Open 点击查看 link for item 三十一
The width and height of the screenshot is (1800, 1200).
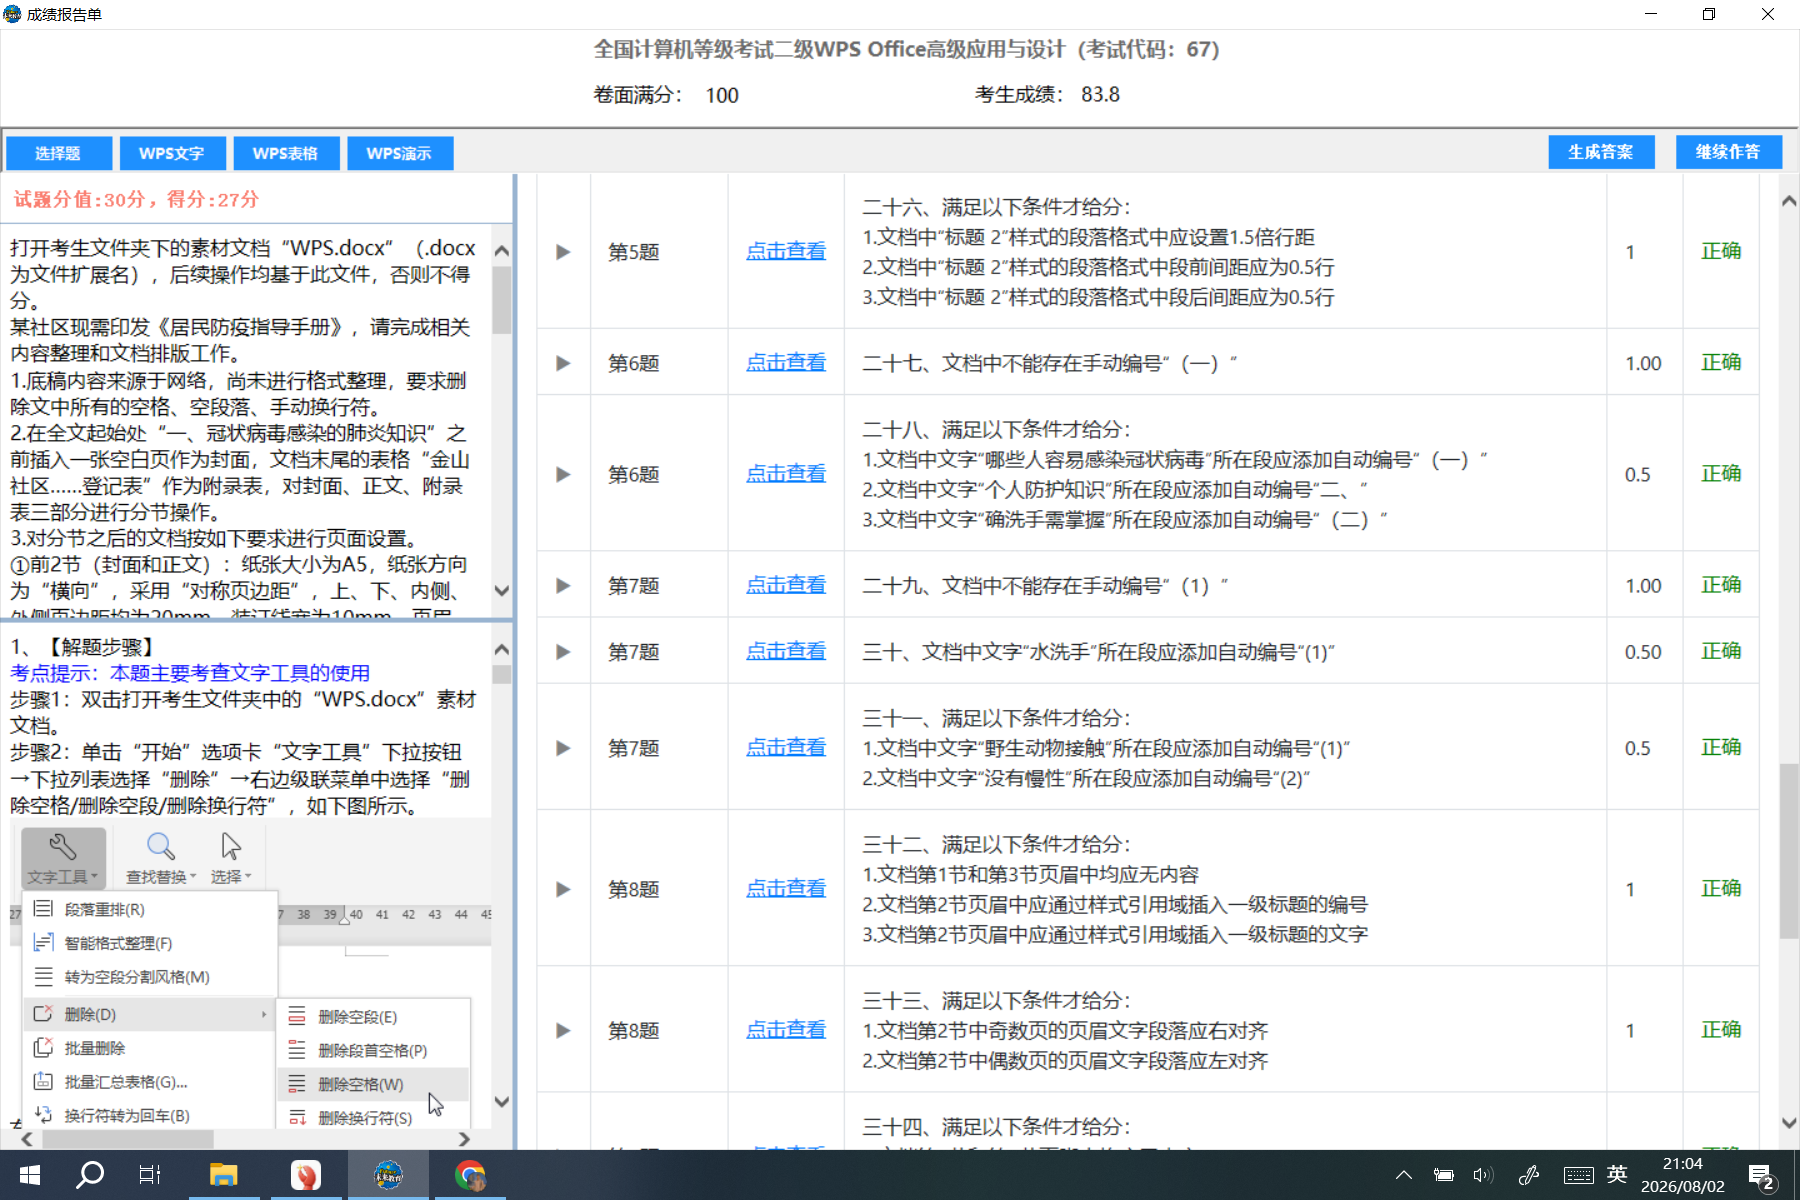pyautogui.click(x=786, y=748)
